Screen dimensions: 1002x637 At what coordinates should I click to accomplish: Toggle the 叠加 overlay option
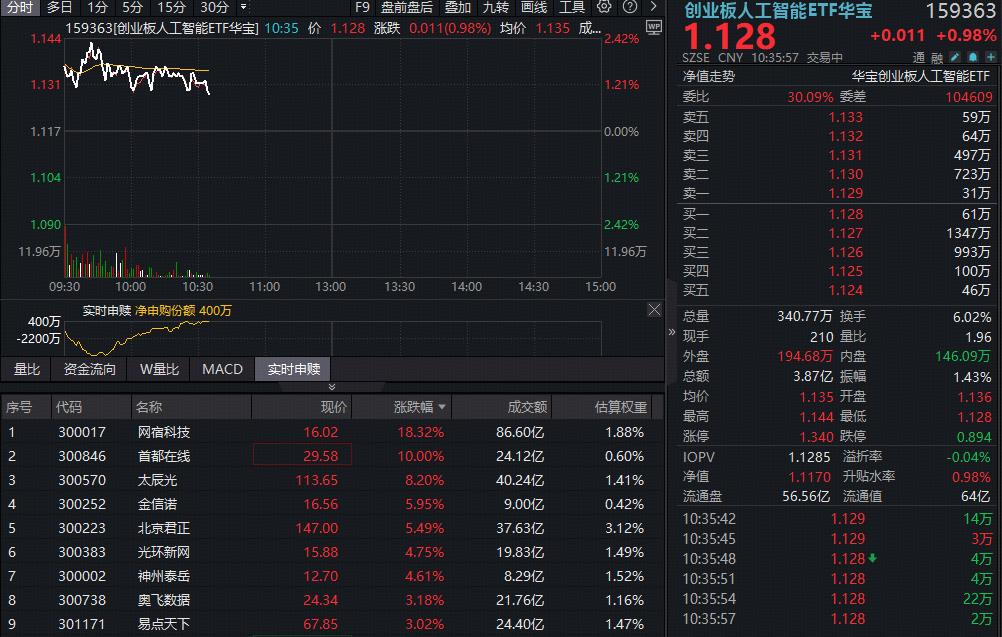pyautogui.click(x=457, y=8)
